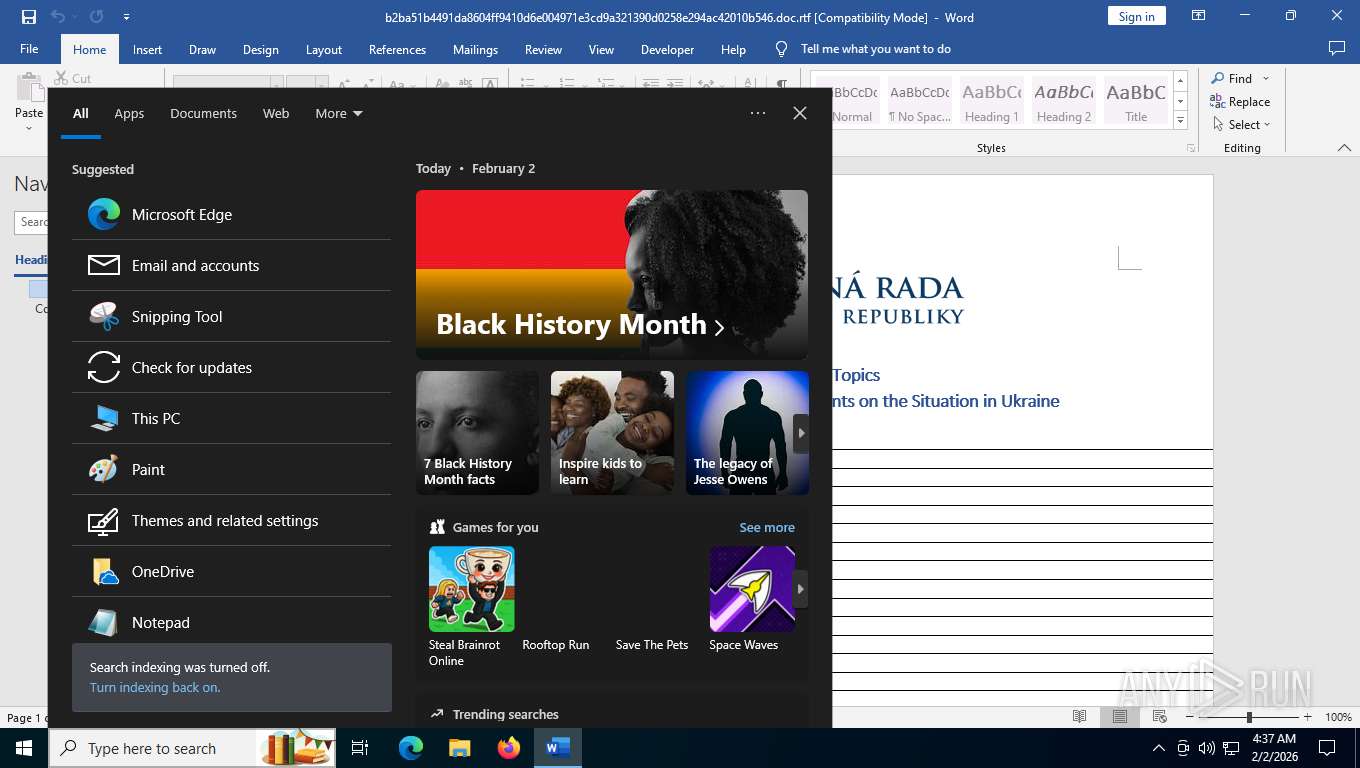Launch Paint from suggestions
The width and height of the screenshot is (1360, 768).
[231, 469]
